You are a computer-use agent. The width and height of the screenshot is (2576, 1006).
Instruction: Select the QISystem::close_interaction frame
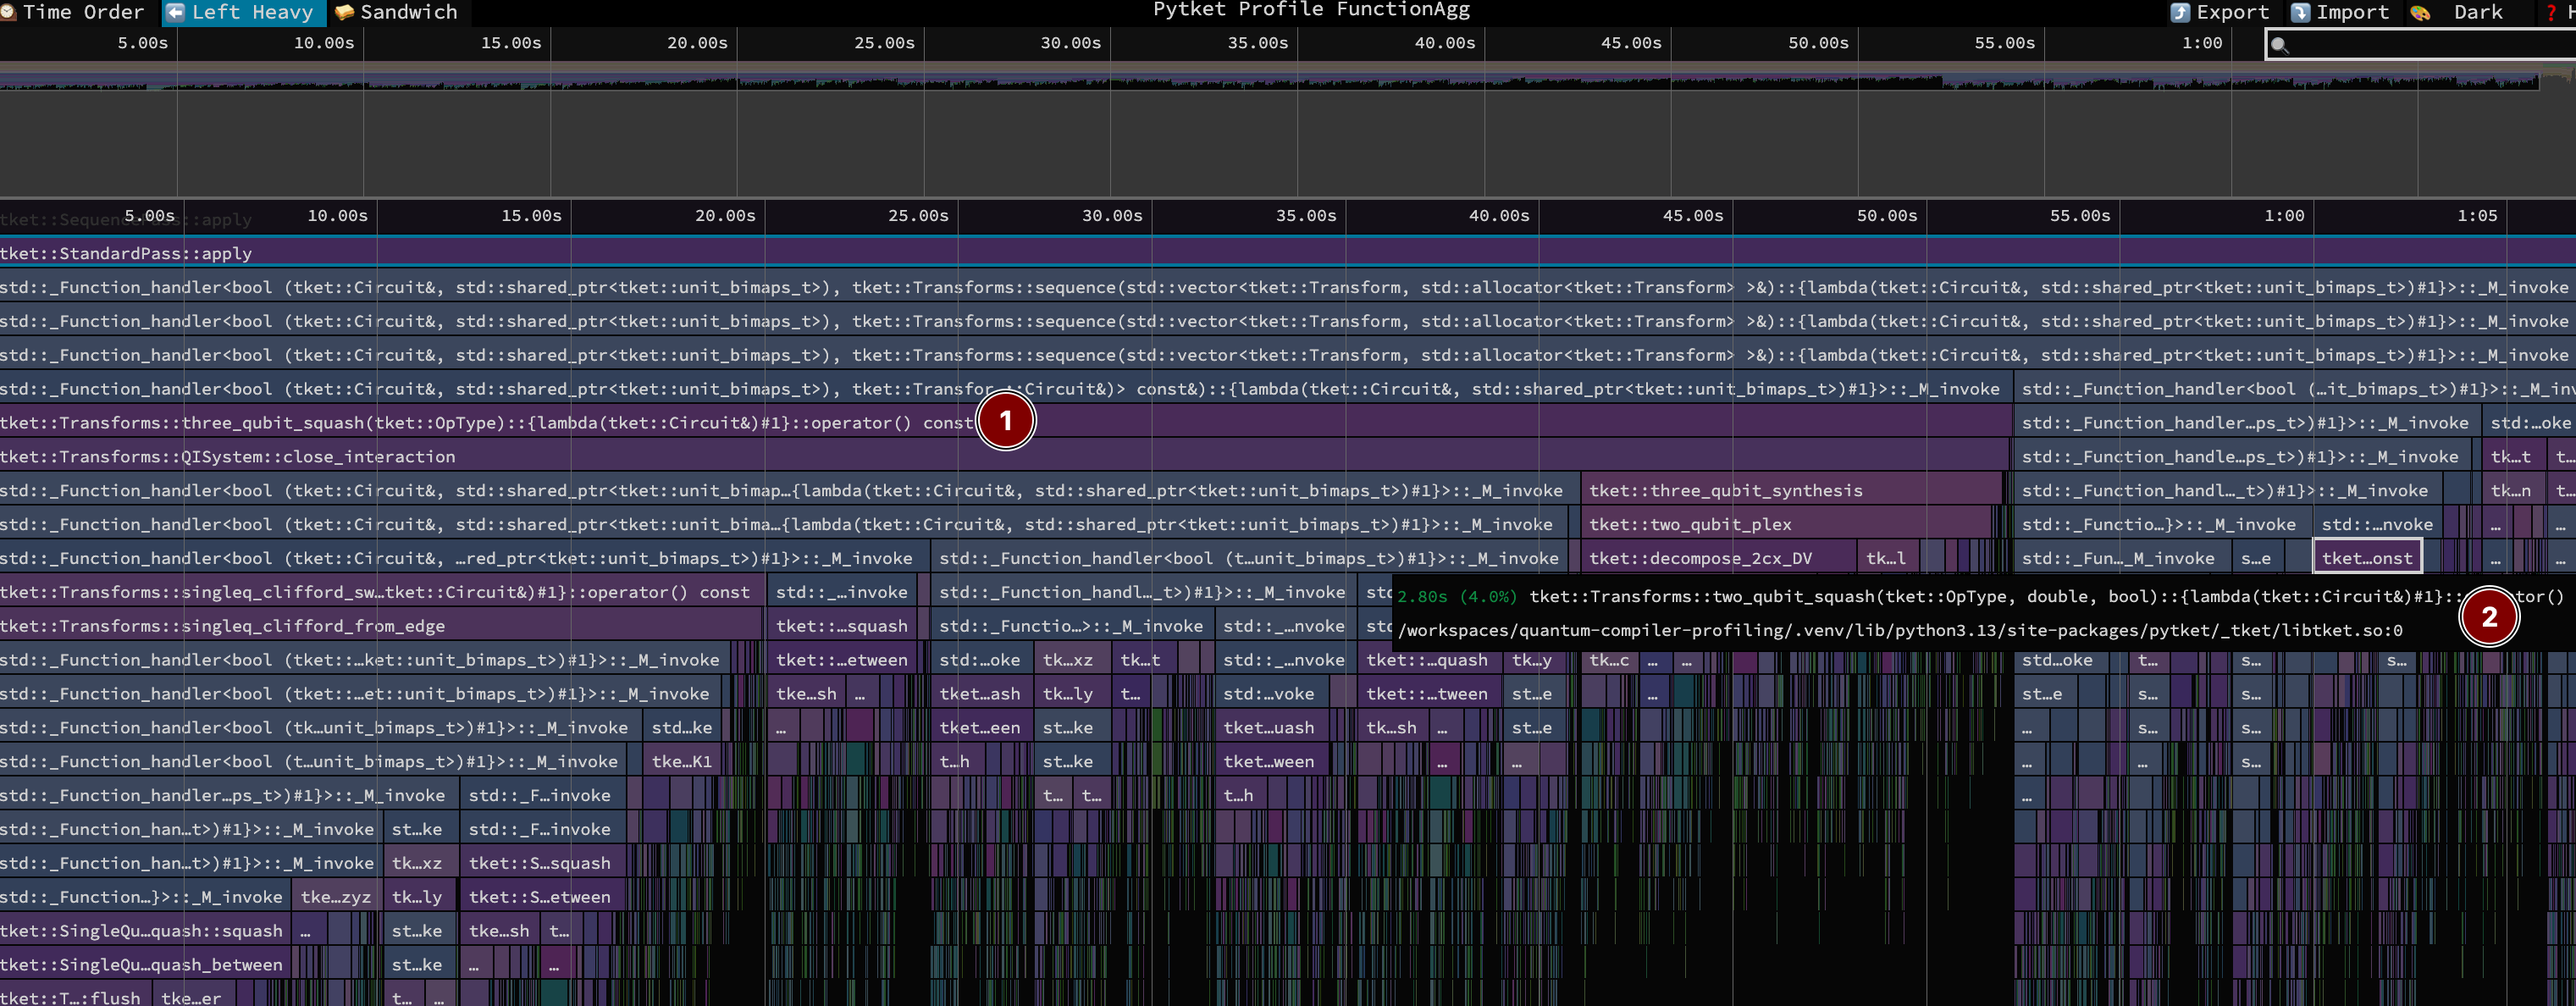click(x=228, y=456)
